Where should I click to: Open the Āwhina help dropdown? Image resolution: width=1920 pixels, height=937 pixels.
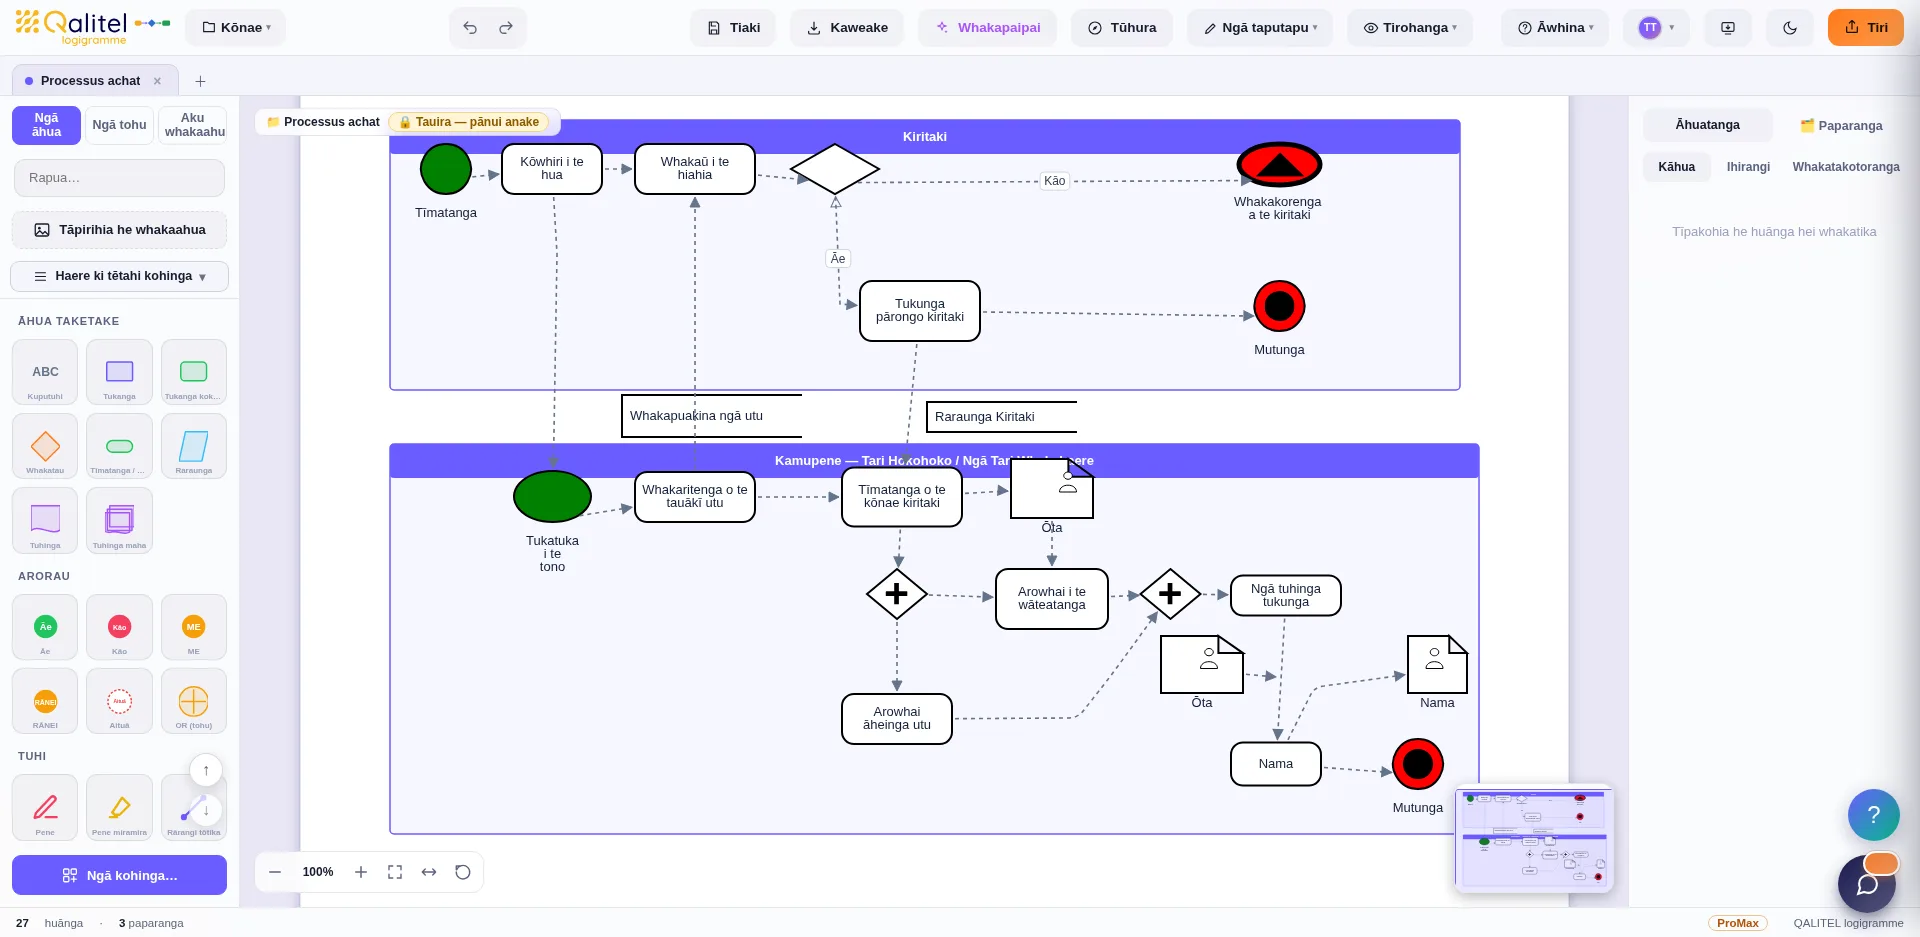pyautogui.click(x=1555, y=28)
